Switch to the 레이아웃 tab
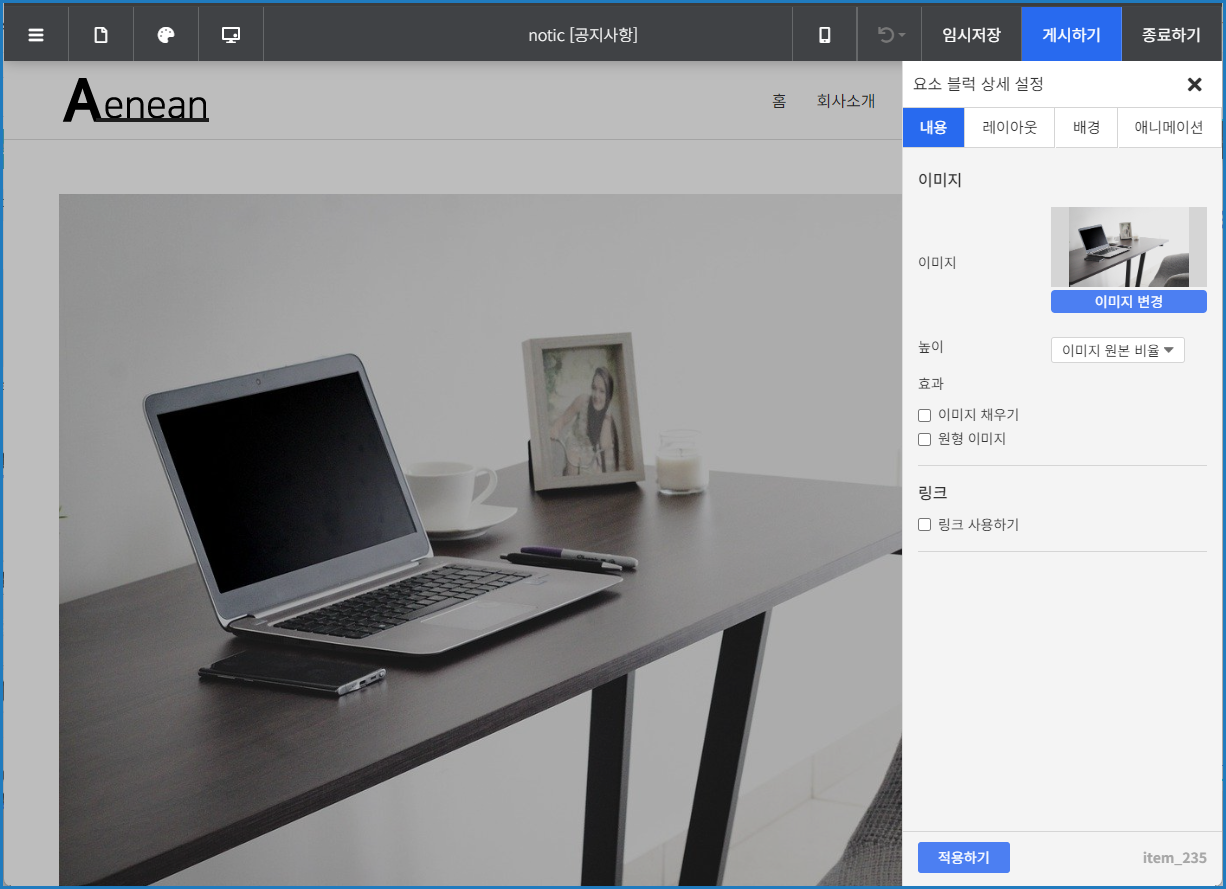The width and height of the screenshot is (1226, 889). pyautogui.click(x=1009, y=128)
